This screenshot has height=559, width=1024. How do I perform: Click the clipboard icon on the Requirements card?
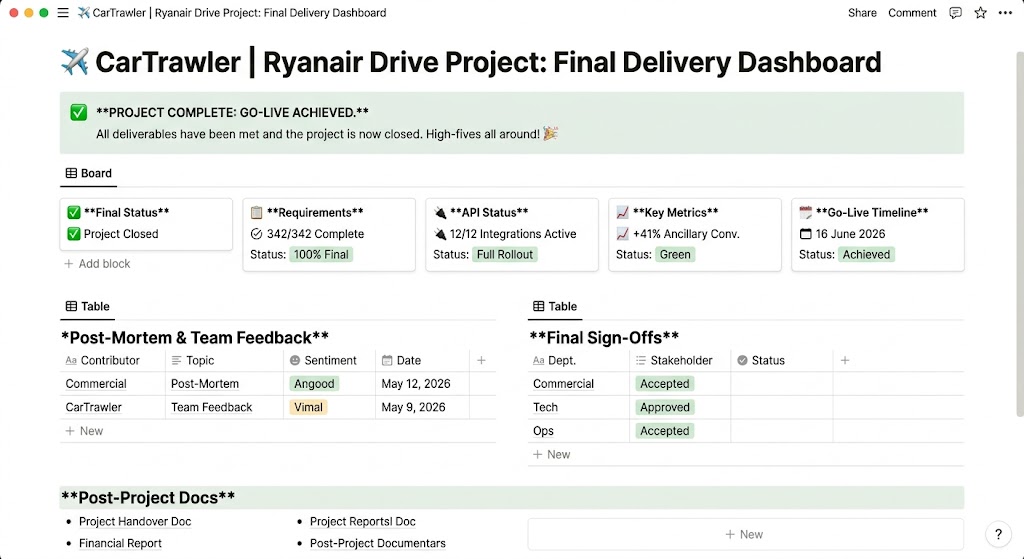(257, 212)
